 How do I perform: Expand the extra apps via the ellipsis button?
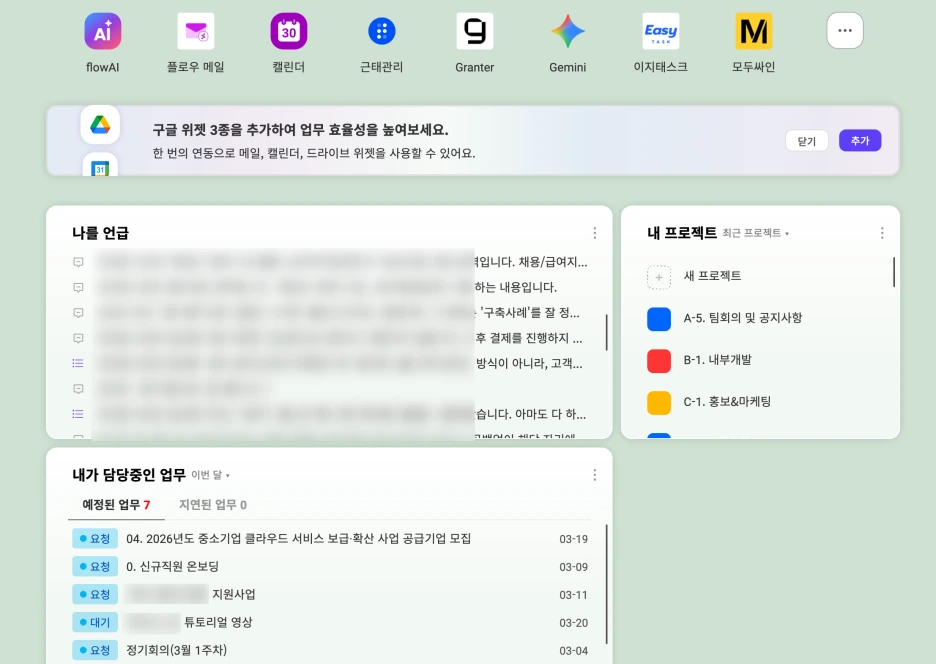pos(845,30)
